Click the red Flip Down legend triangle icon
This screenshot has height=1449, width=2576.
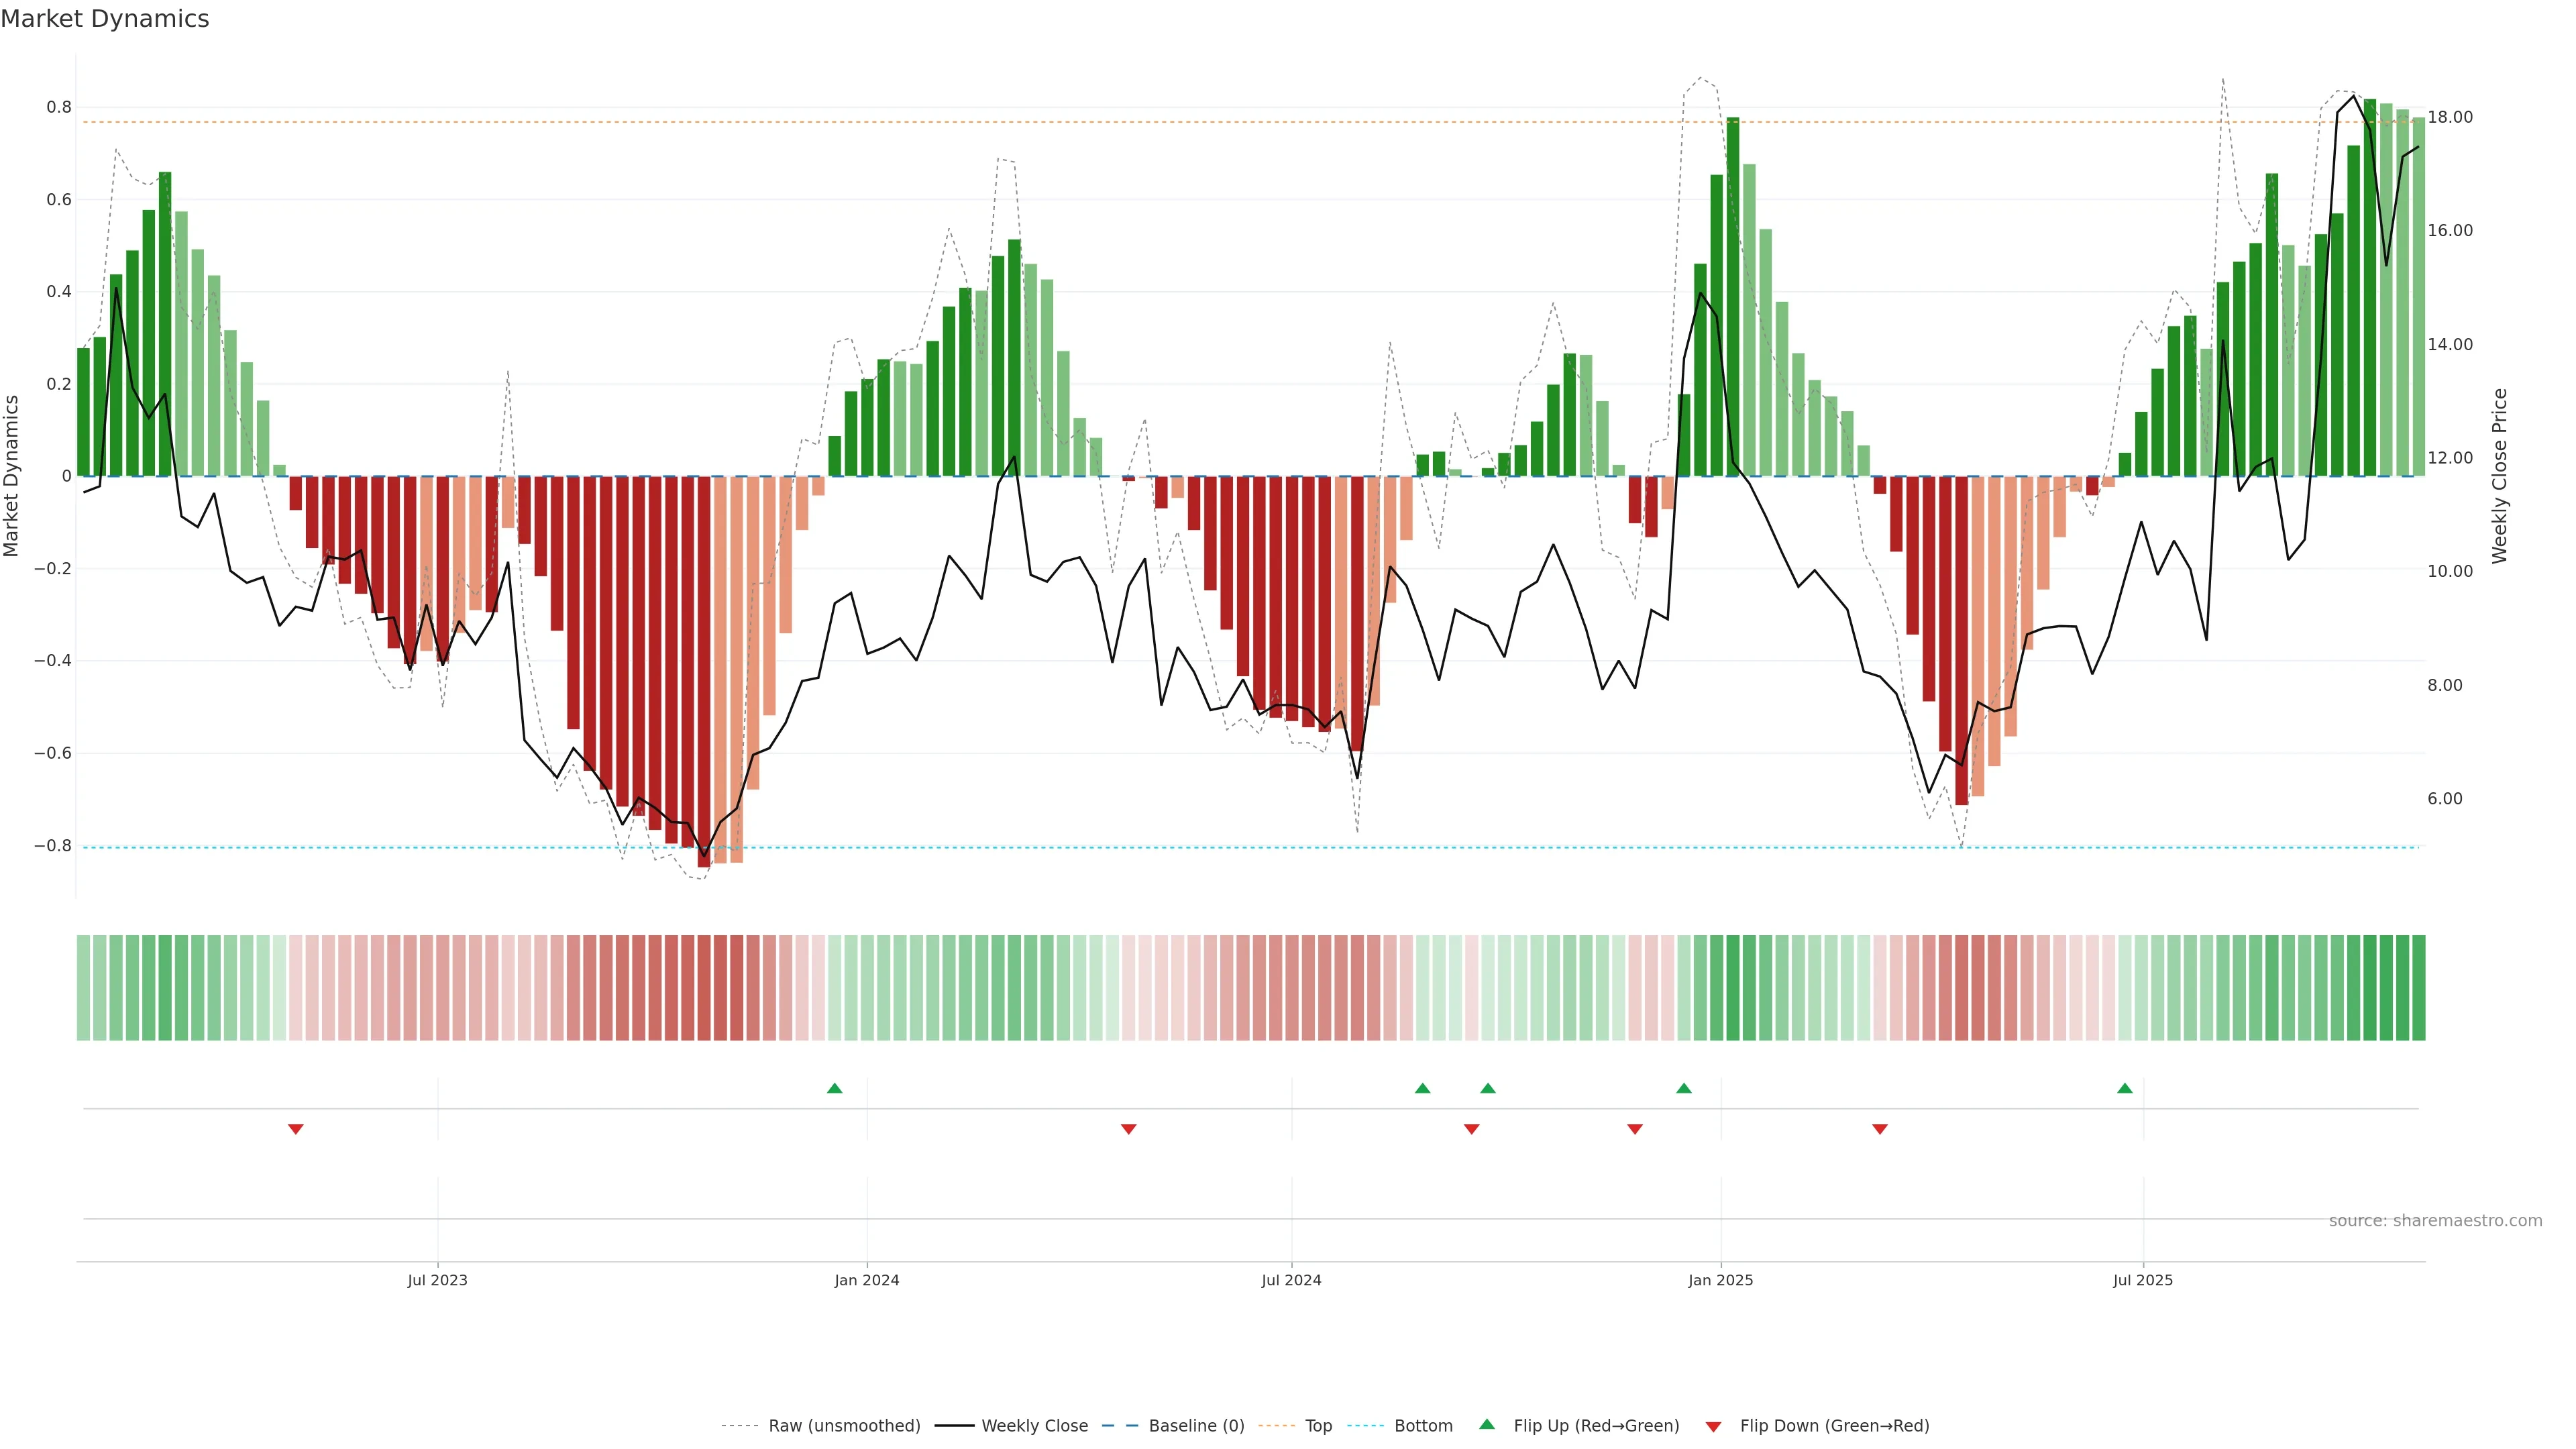pyautogui.click(x=1713, y=1427)
